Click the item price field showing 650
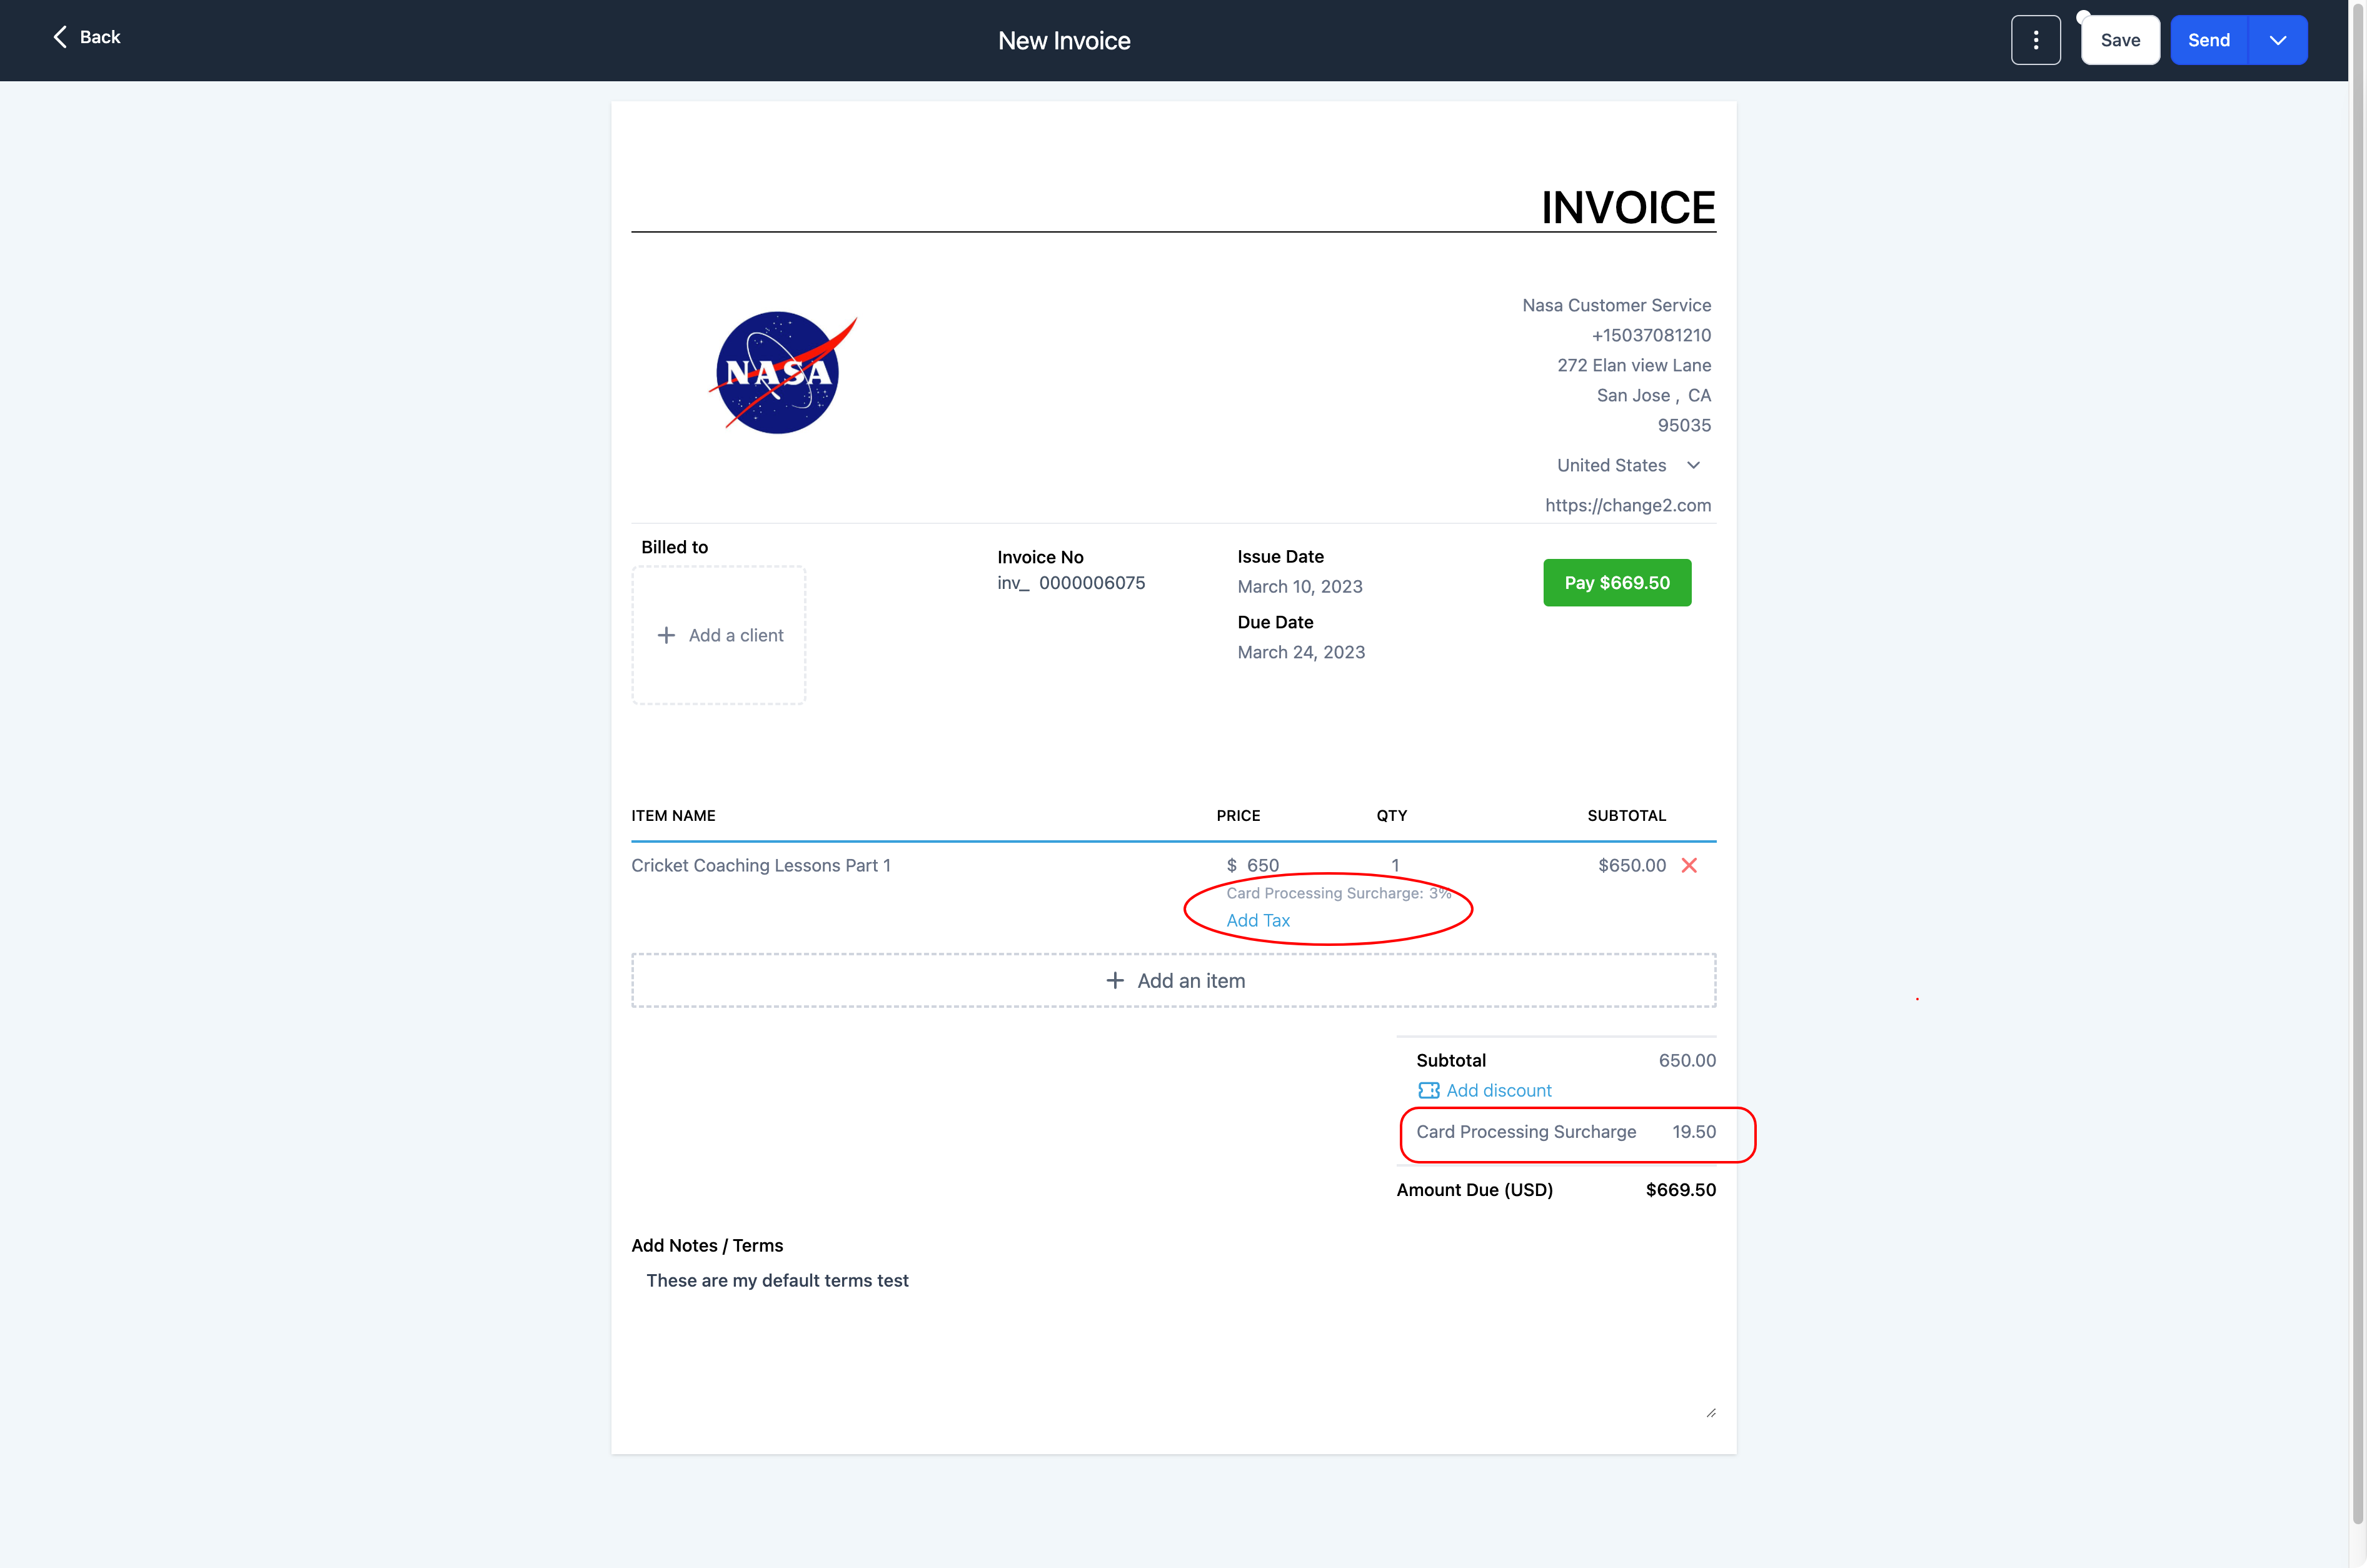The height and width of the screenshot is (1568, 2367). pos(1262,865)
